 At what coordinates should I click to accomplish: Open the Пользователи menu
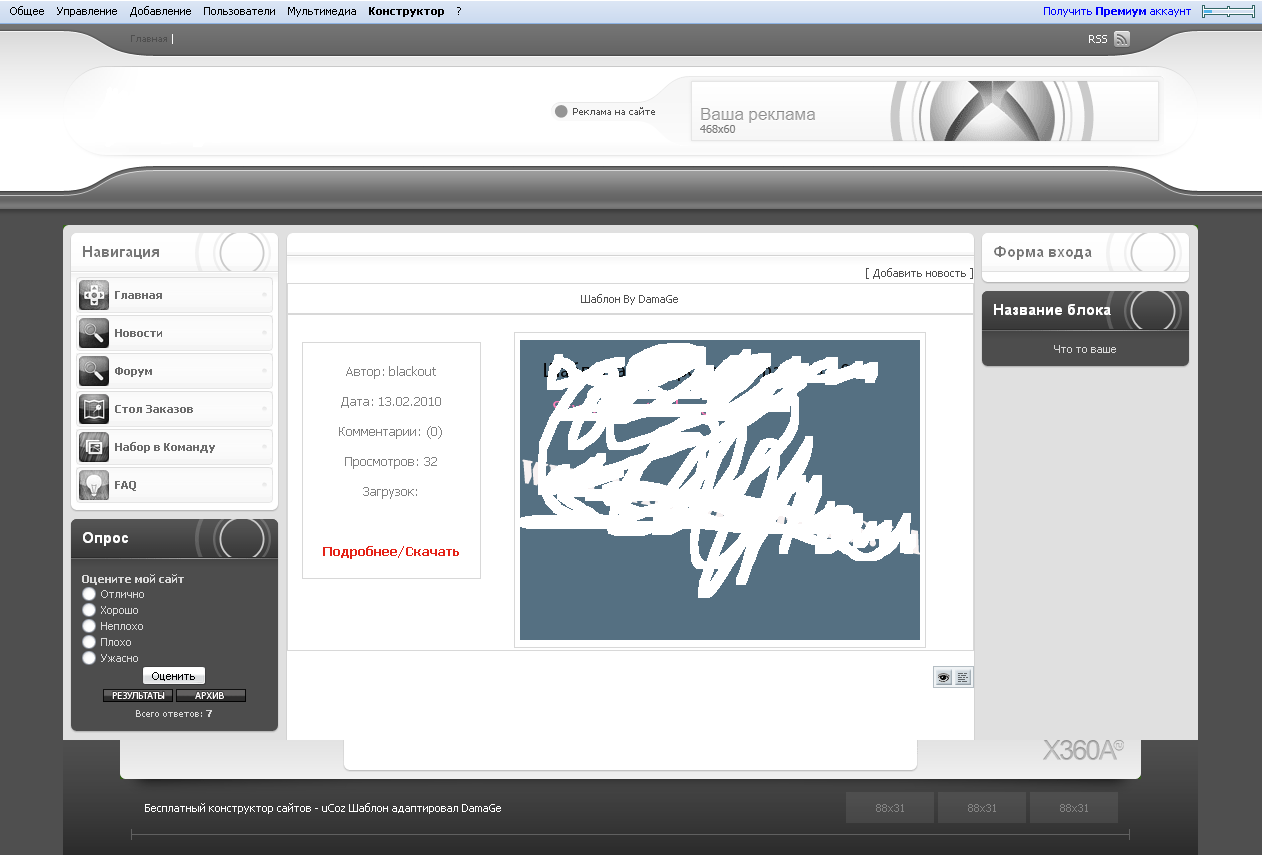point(239,11)
